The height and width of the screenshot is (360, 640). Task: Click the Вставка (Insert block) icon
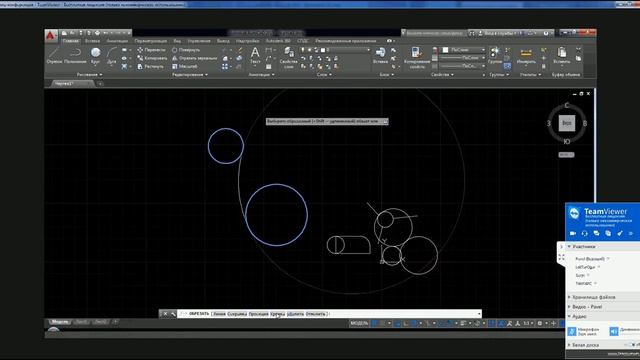pyautogui.click(x=380, y=56)
